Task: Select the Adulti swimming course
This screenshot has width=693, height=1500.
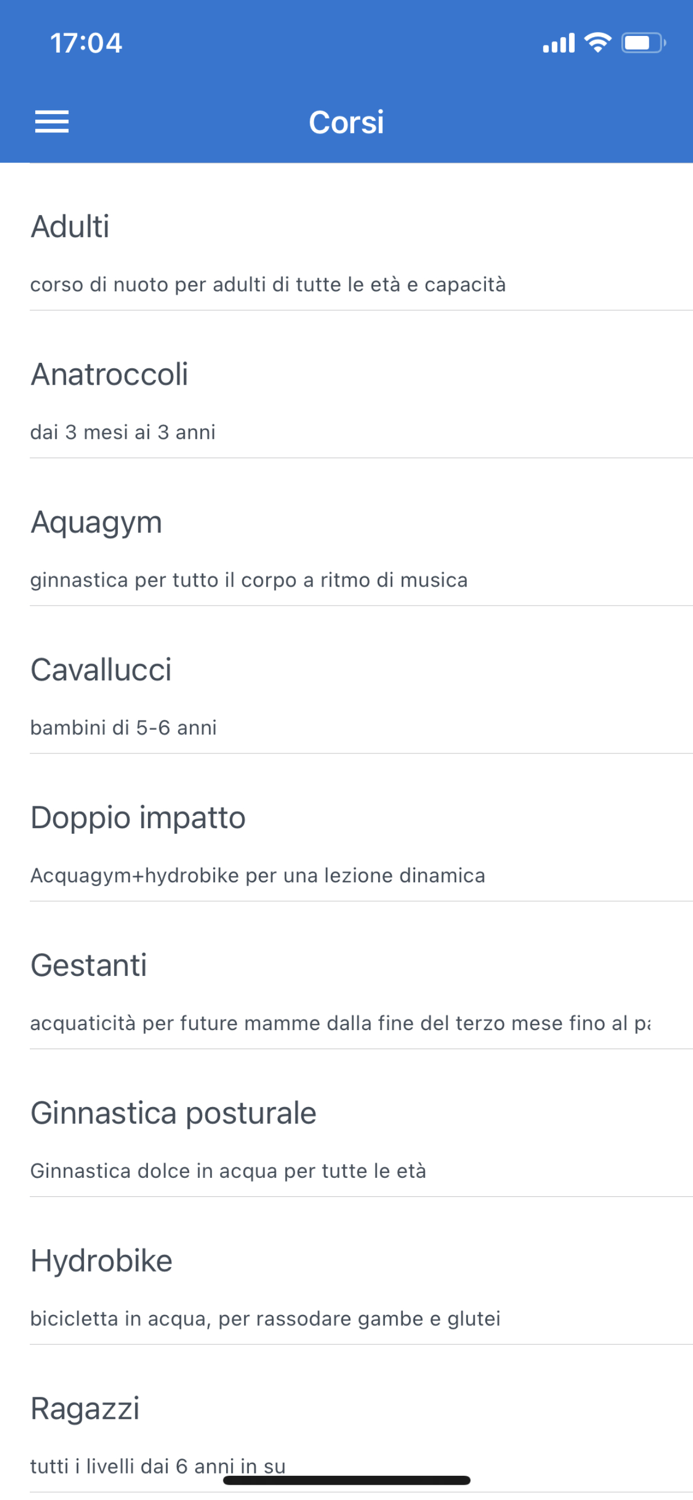Action: click(69, 227)
